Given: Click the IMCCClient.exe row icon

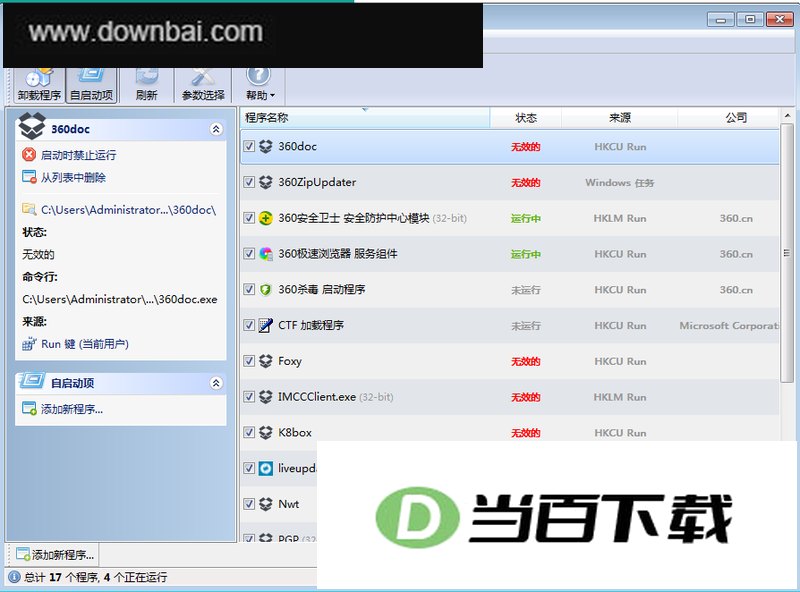Looking at the screenshot, I should (266, 397).
